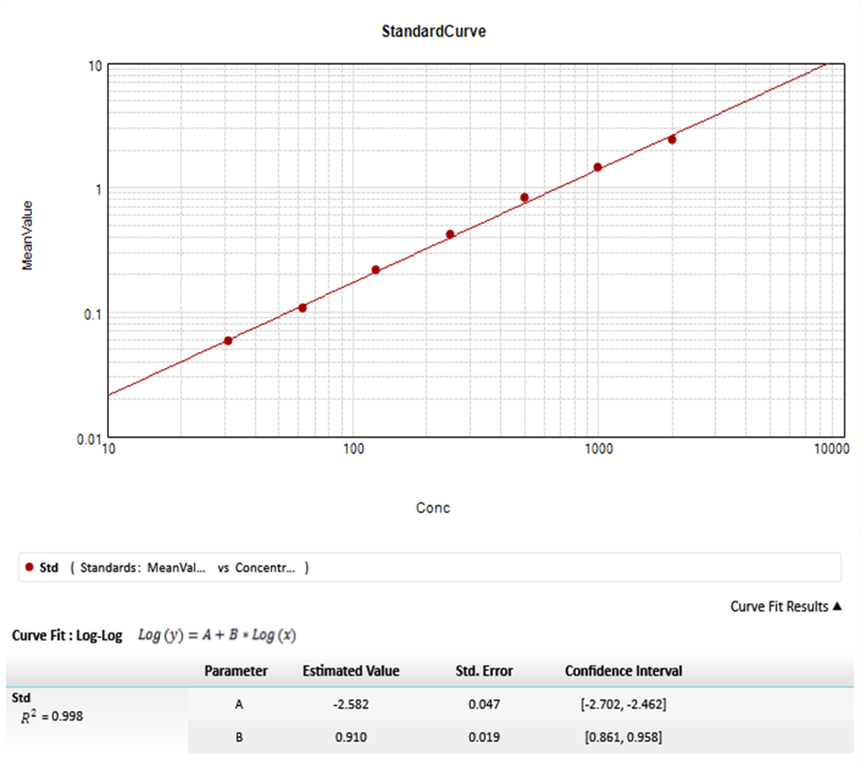
Task: Click the x-axis tick label 100
Action: (353, 449)
